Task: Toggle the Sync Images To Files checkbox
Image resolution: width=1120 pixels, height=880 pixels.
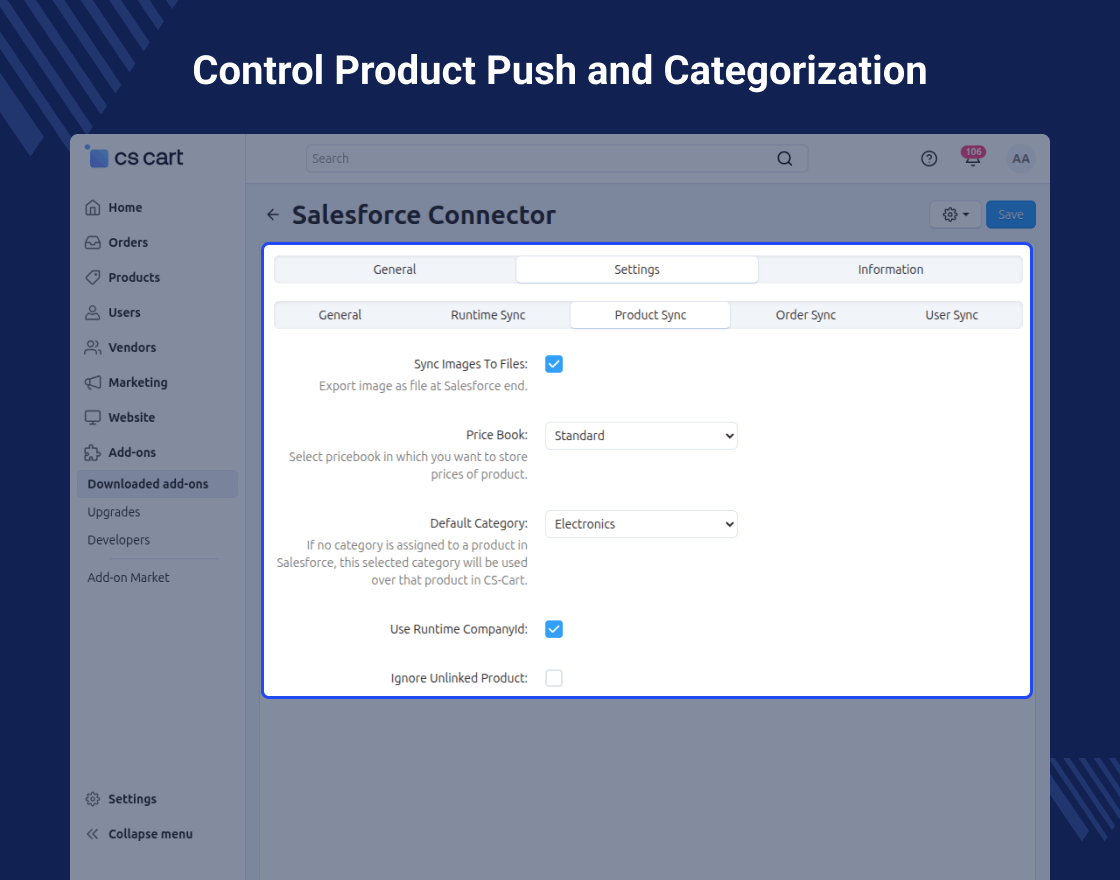Action: [x=554, y=364]
